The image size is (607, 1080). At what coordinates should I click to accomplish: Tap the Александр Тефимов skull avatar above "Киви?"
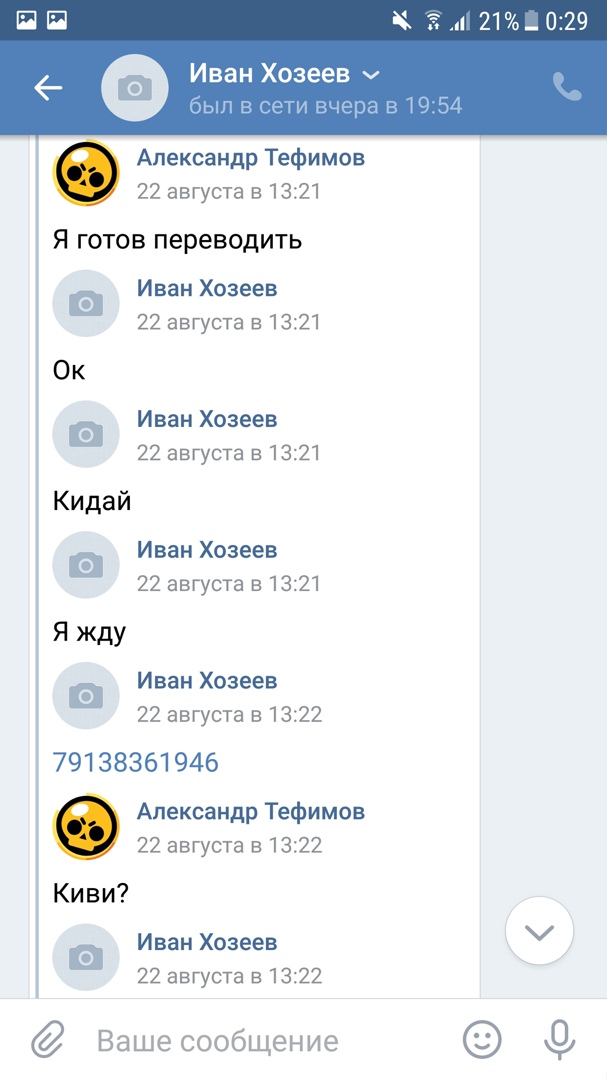[x=86, y=827]
